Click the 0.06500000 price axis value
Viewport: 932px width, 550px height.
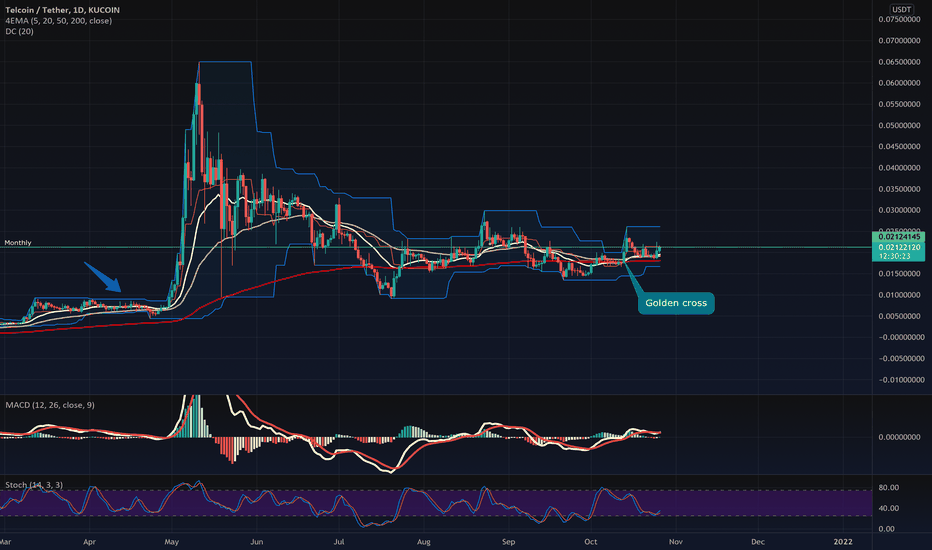point(899,62)
